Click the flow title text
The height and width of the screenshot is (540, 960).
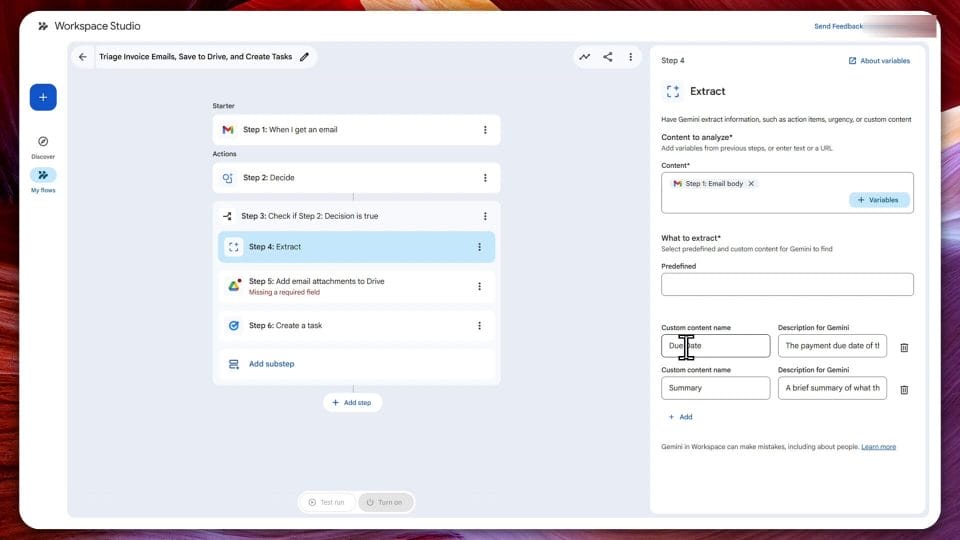(x=195, y=57)
